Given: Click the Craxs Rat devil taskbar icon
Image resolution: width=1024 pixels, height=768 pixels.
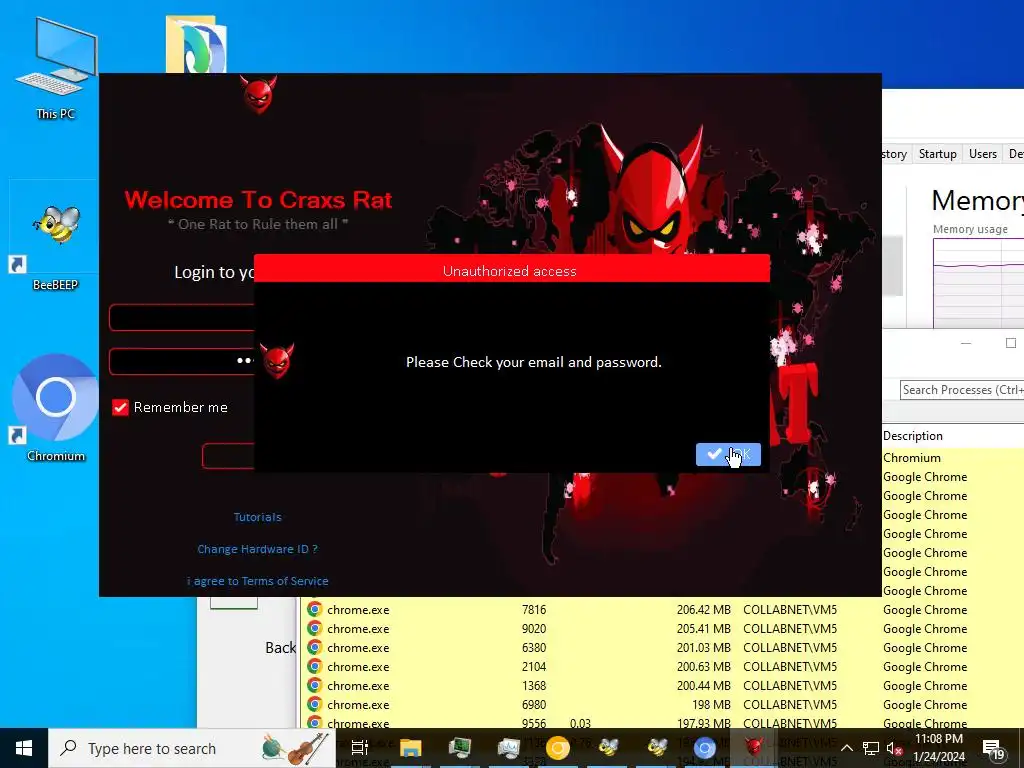Looking at the screenshot, I should [754, 746].
